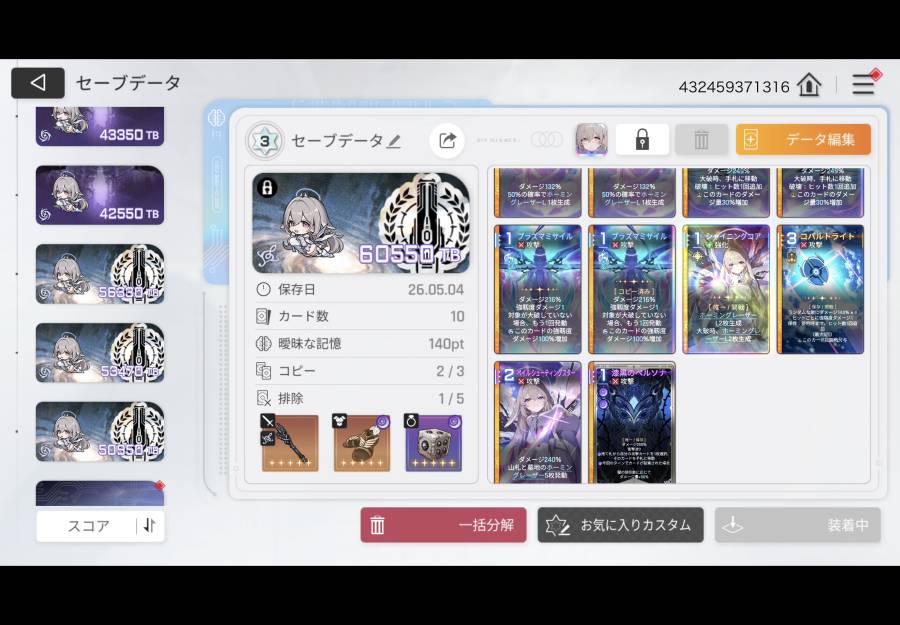
Task: Tap the removal count 1 / 5
Action: [x=451, y=398]
